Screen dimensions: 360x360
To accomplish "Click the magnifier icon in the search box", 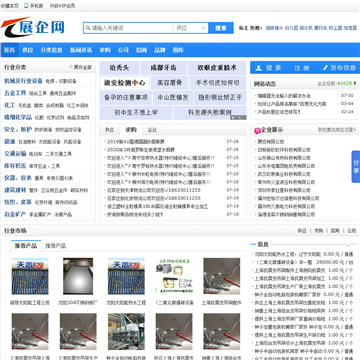I will [88, 28].
